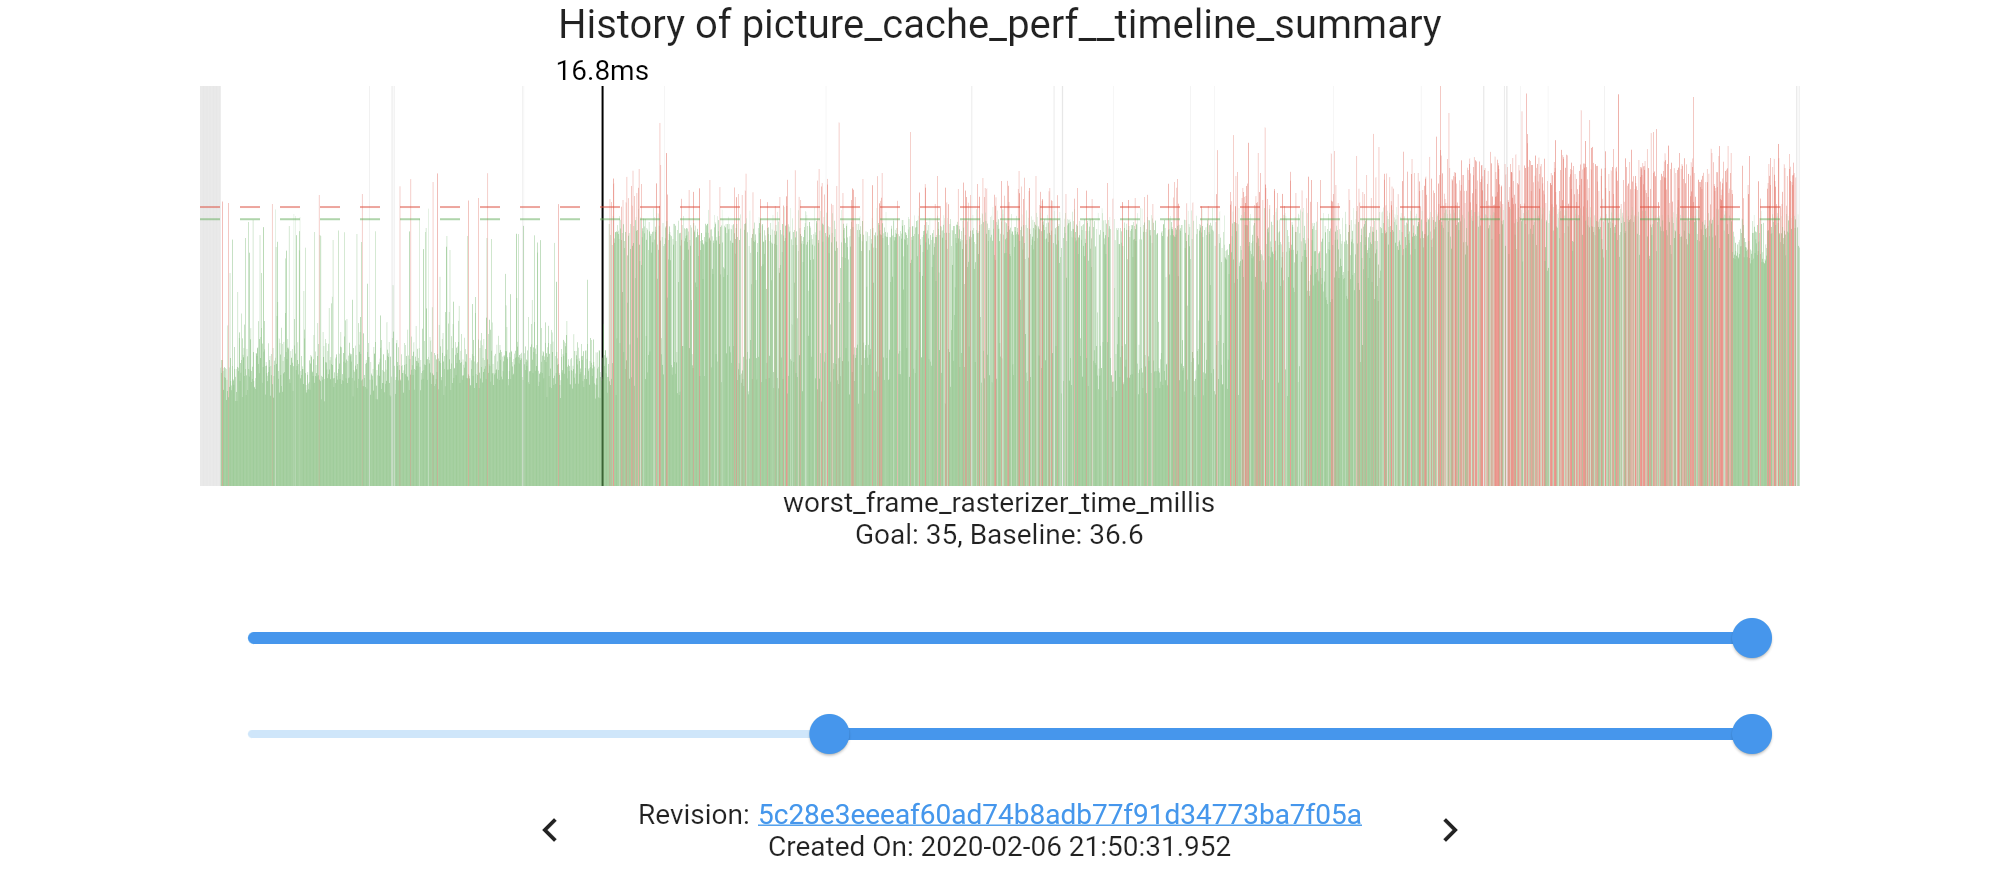
Task: Click the lighter track of the lower slider
Action: click(520, 734)
